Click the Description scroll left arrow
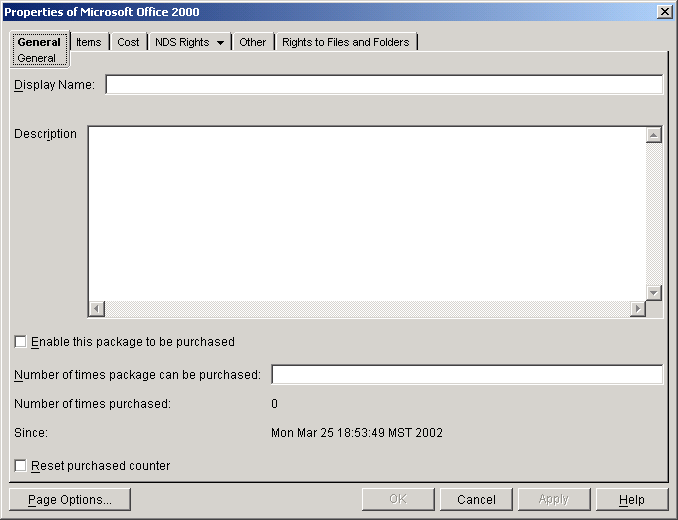The height and width of the screenshot is (520, 678). coord(96,309)
